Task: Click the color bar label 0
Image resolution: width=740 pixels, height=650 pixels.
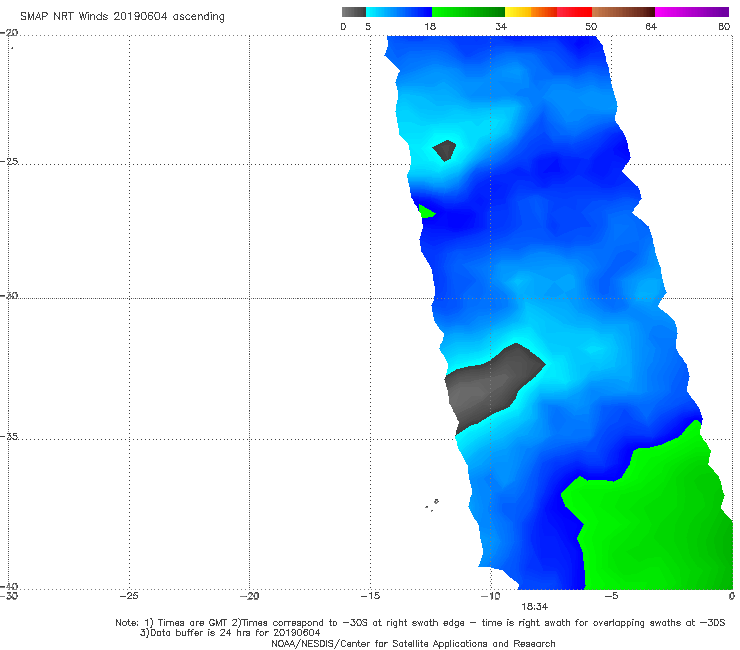Action: 343,26
